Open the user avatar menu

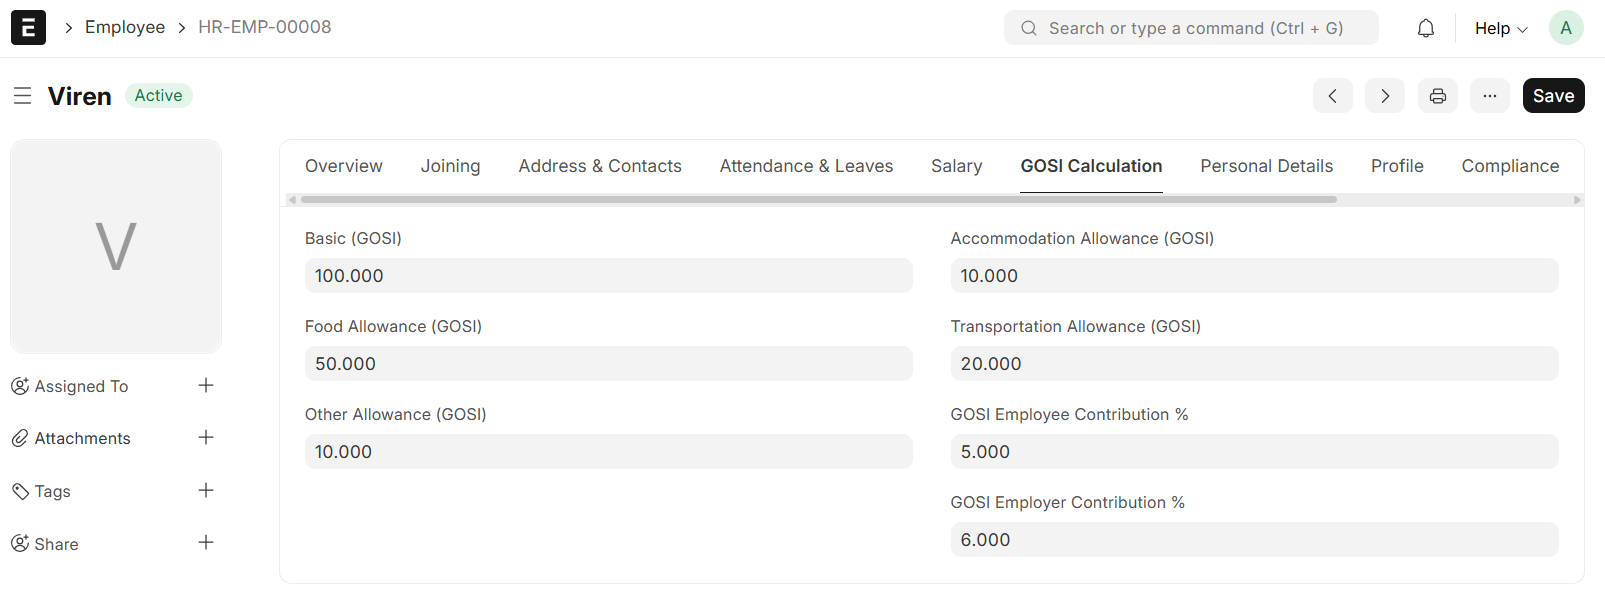(x=1565, y=28)
